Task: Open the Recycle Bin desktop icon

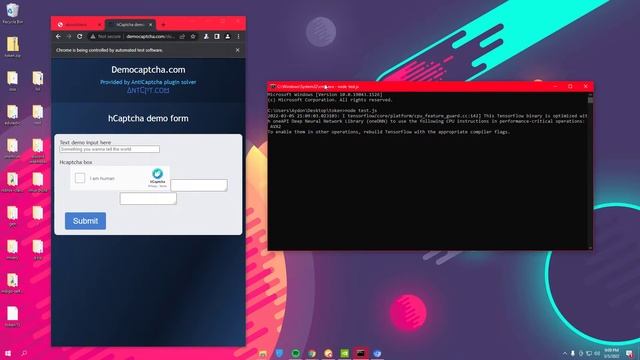Action: [x=13, y=13]
